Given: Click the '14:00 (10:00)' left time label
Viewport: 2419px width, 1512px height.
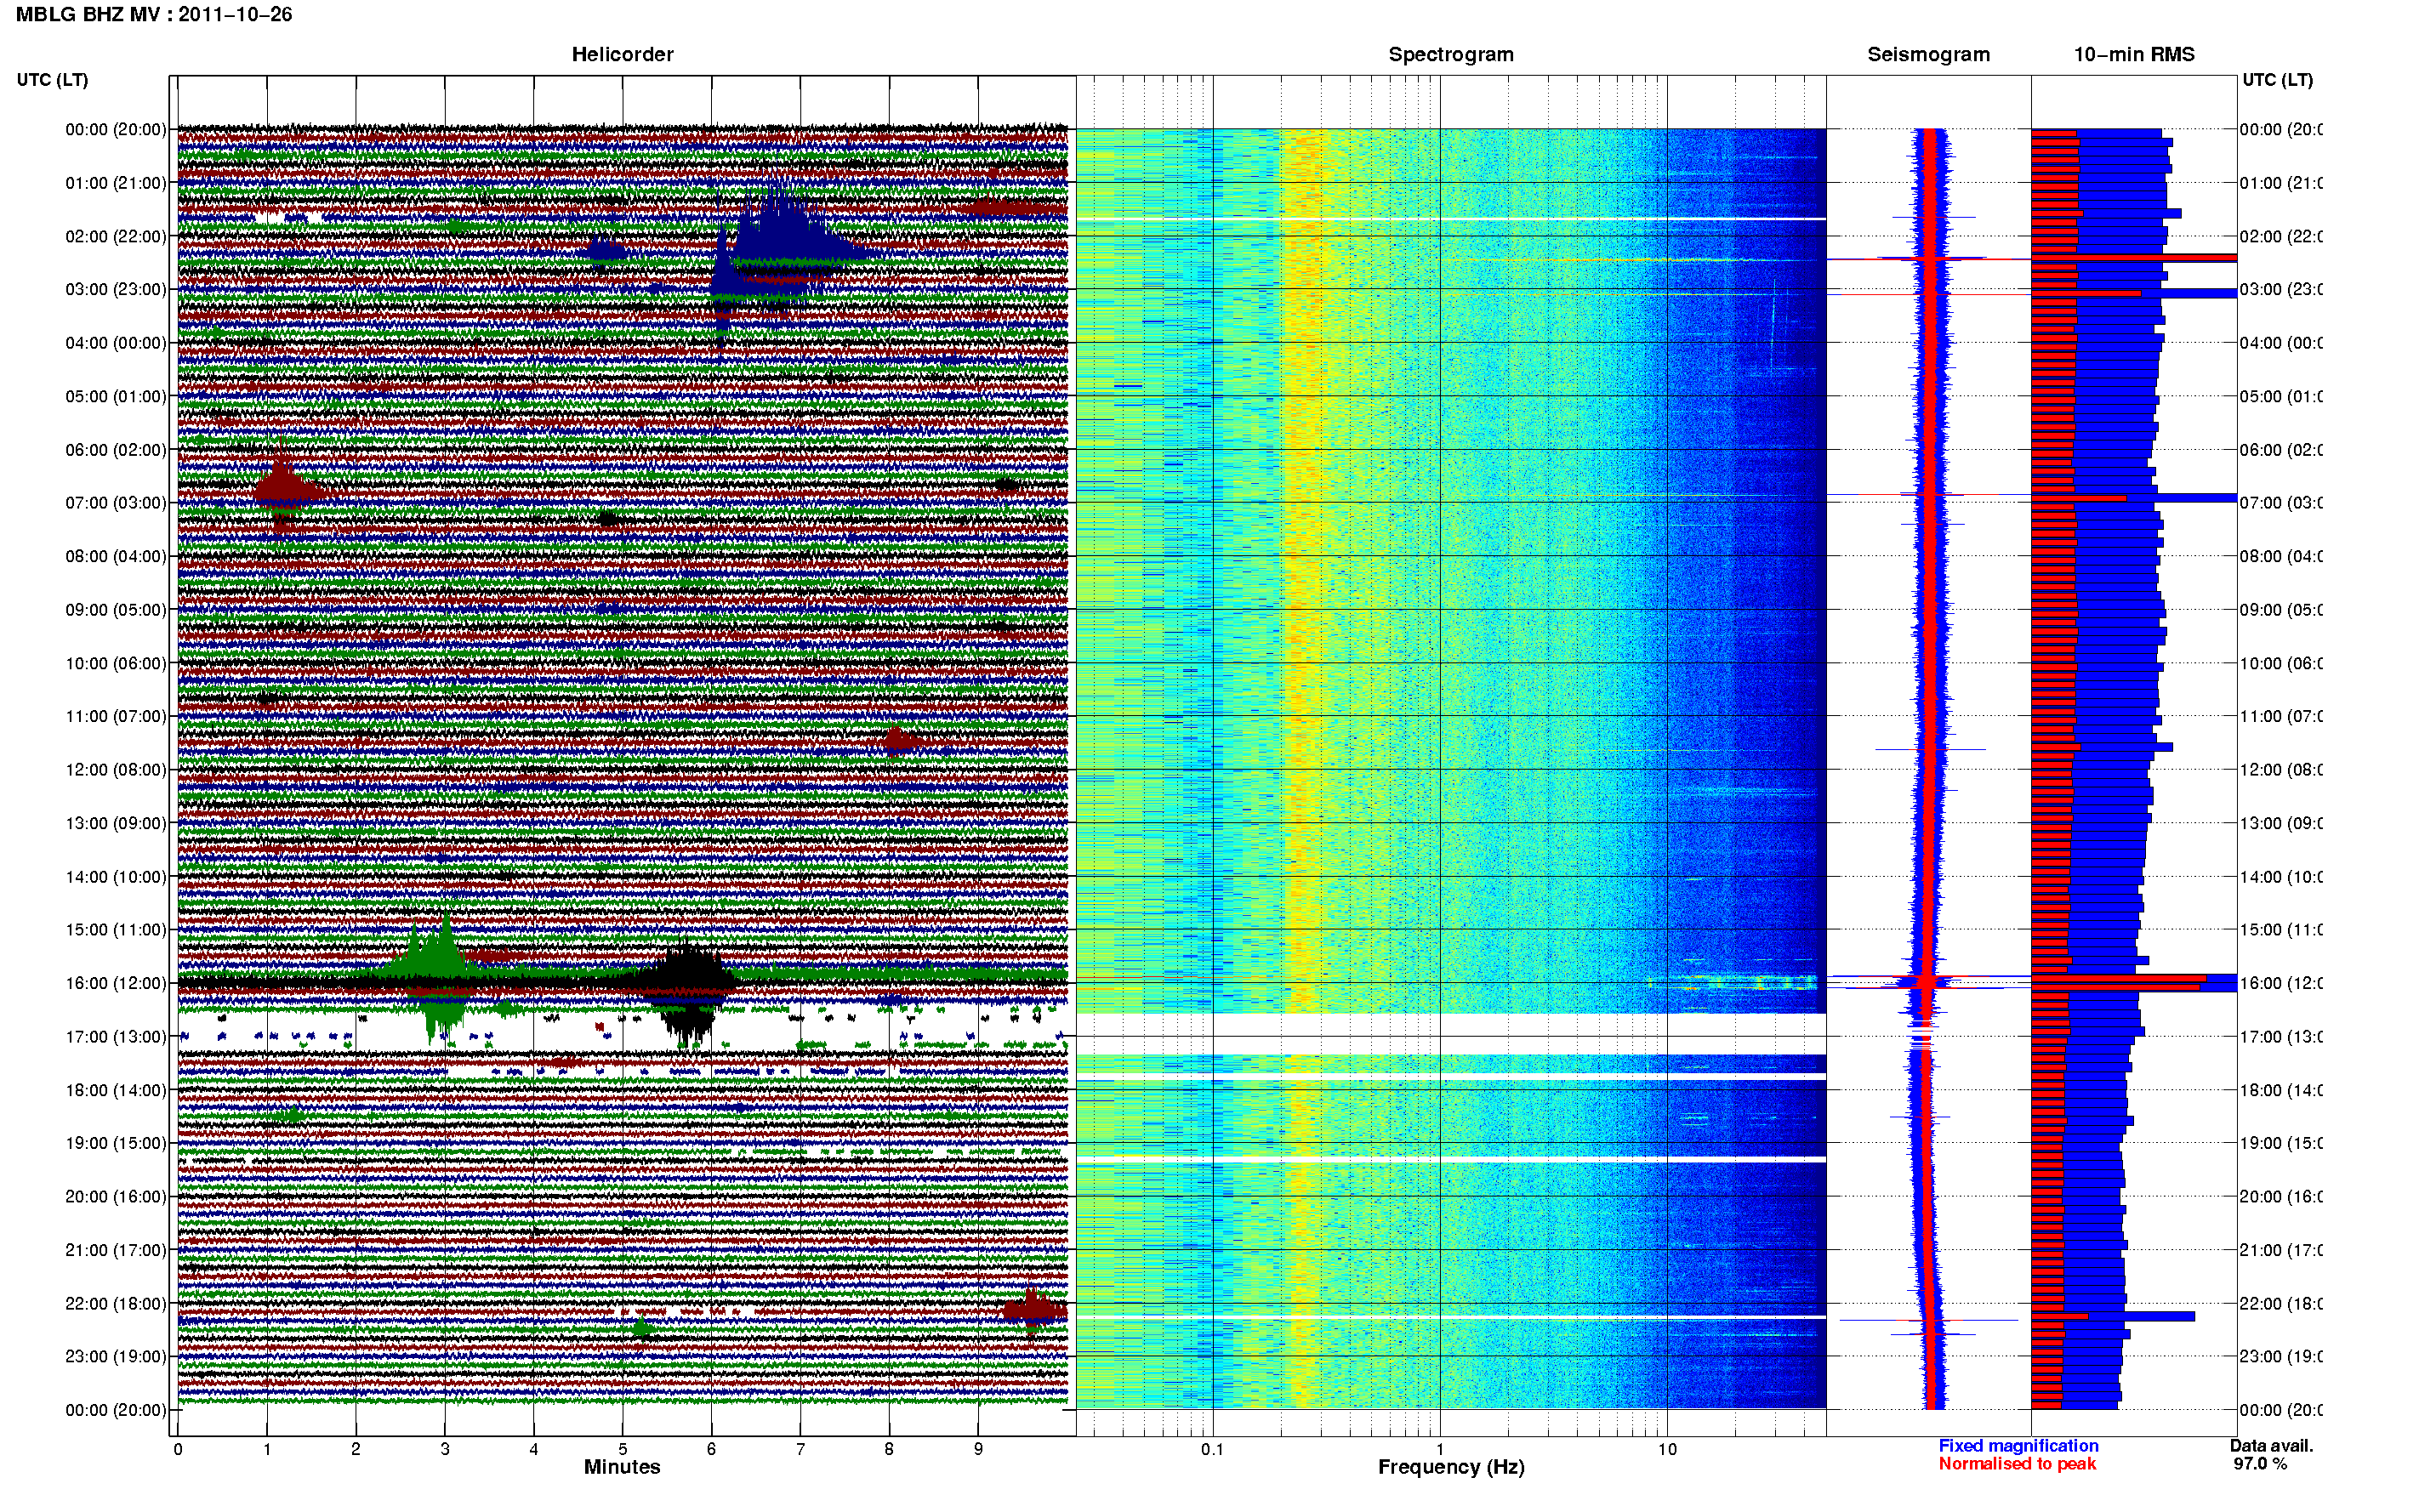Looking at the screenshot, I should (x=116, y=877).
